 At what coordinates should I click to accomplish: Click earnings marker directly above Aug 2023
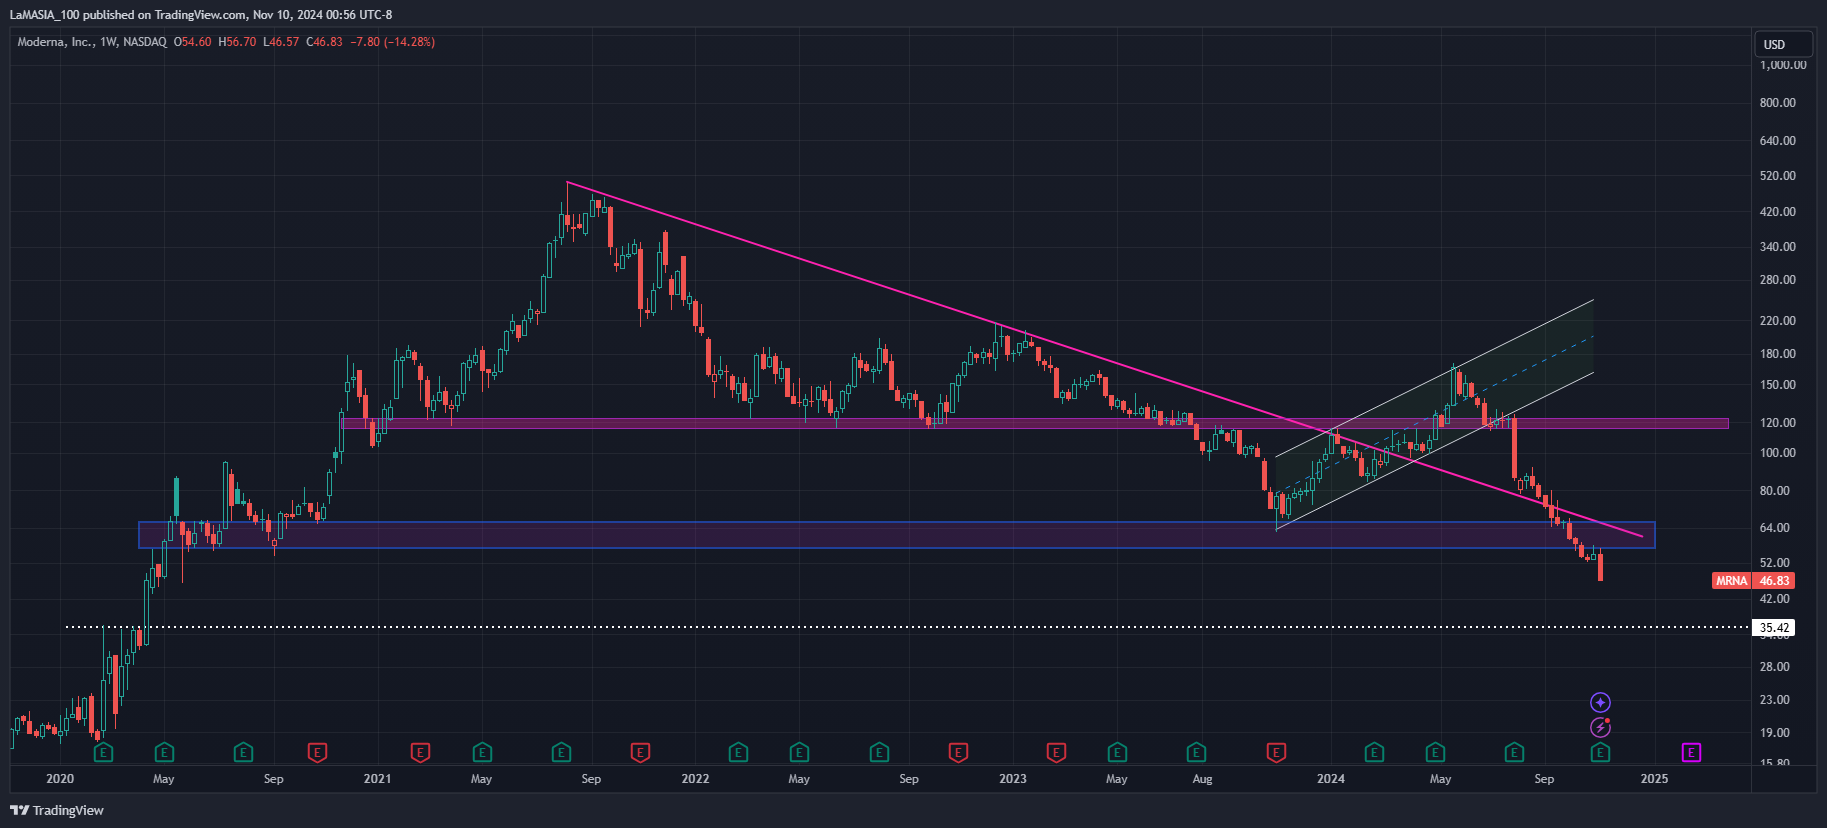click(1196, 752)
